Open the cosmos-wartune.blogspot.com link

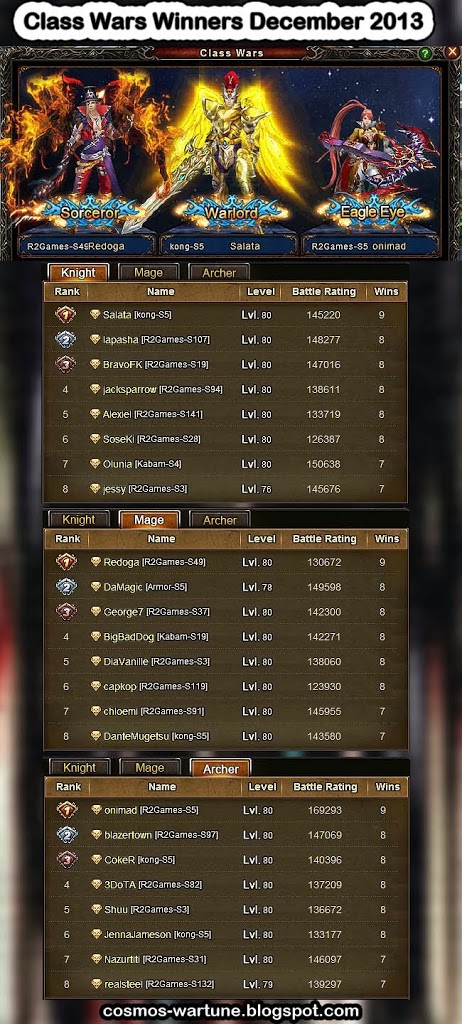tap(231, 1011)
